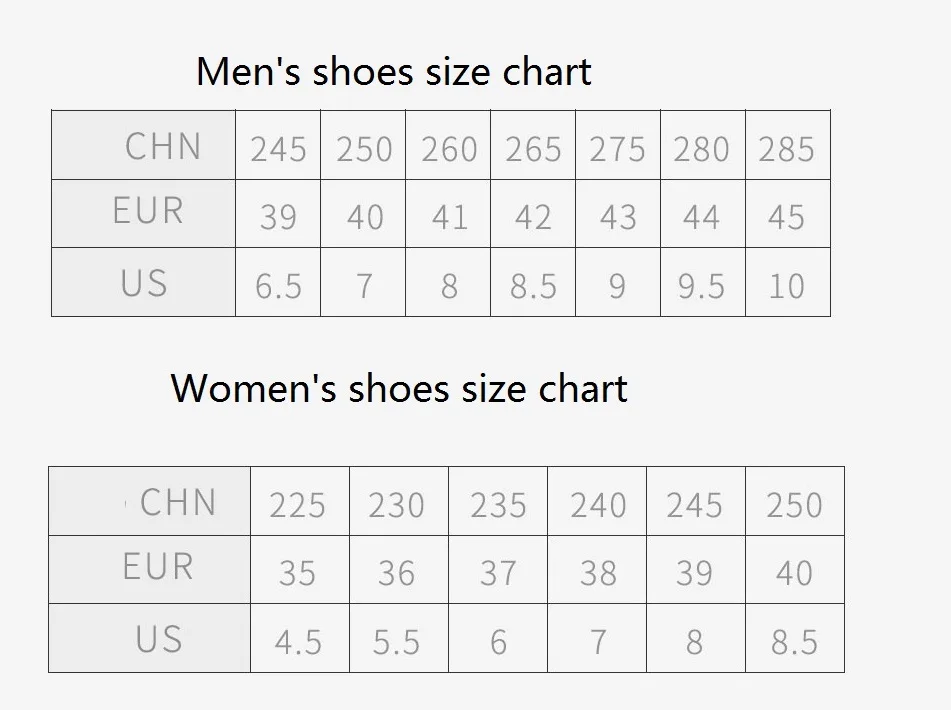Click the Men's shoes size chart title
The width and height of the screenshot is (951, 710).
point(394,72)
